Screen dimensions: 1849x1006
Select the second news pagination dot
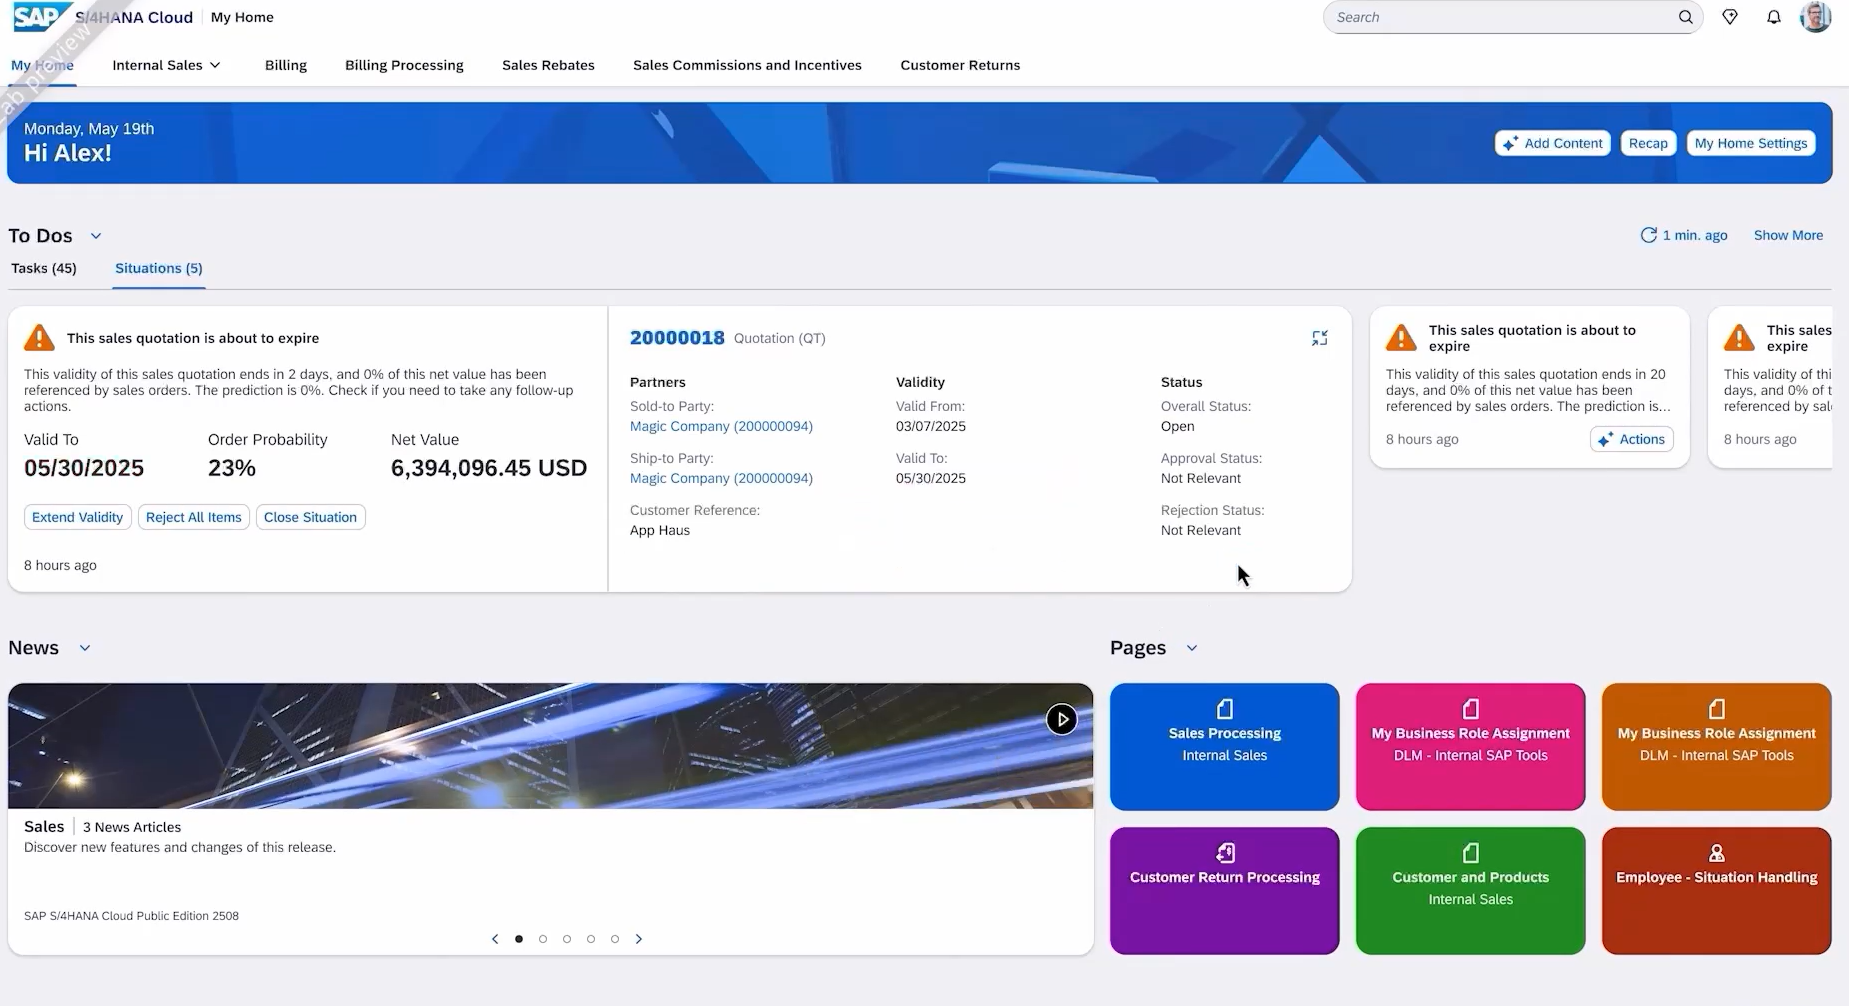(x=543, y=939)
